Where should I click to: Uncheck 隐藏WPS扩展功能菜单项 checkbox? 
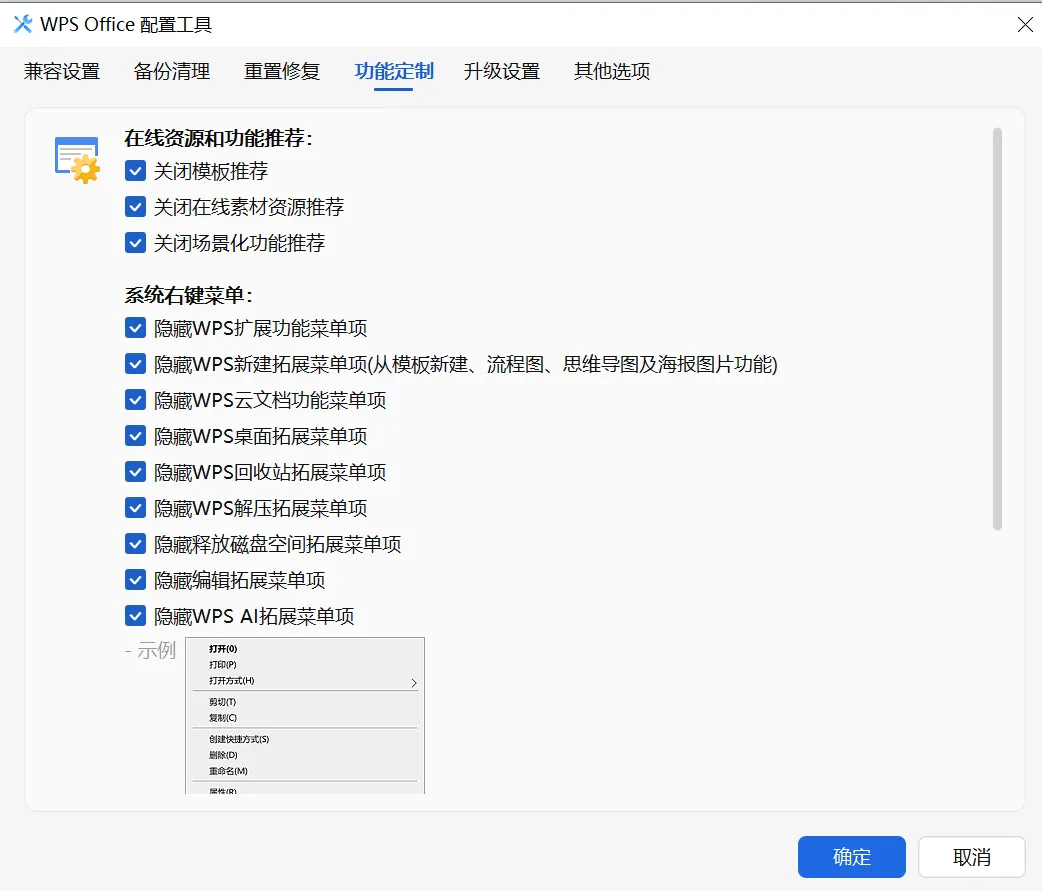pos(136,328)
